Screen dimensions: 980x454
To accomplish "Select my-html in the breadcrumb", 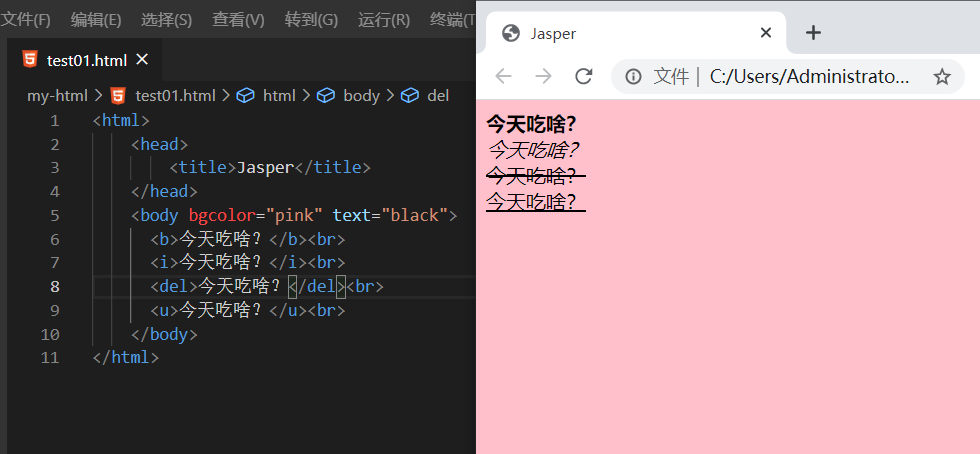I will click(x=57, y=96).
